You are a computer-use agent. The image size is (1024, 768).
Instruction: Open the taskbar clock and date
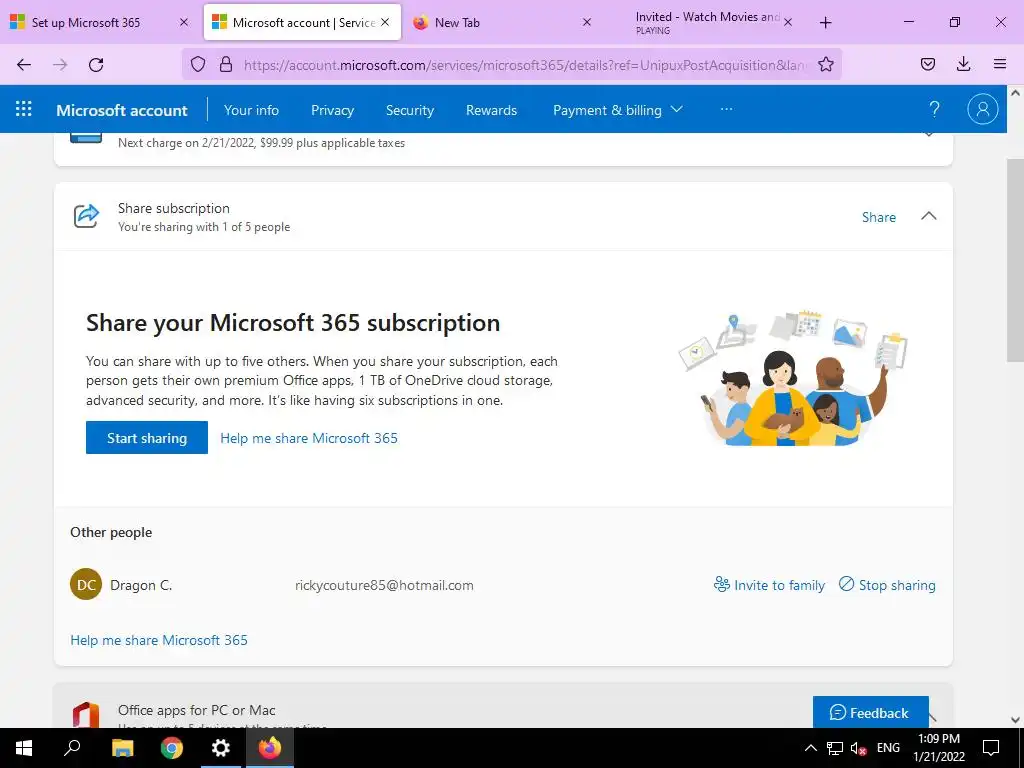pyautogui.click(x=938, y=748)
